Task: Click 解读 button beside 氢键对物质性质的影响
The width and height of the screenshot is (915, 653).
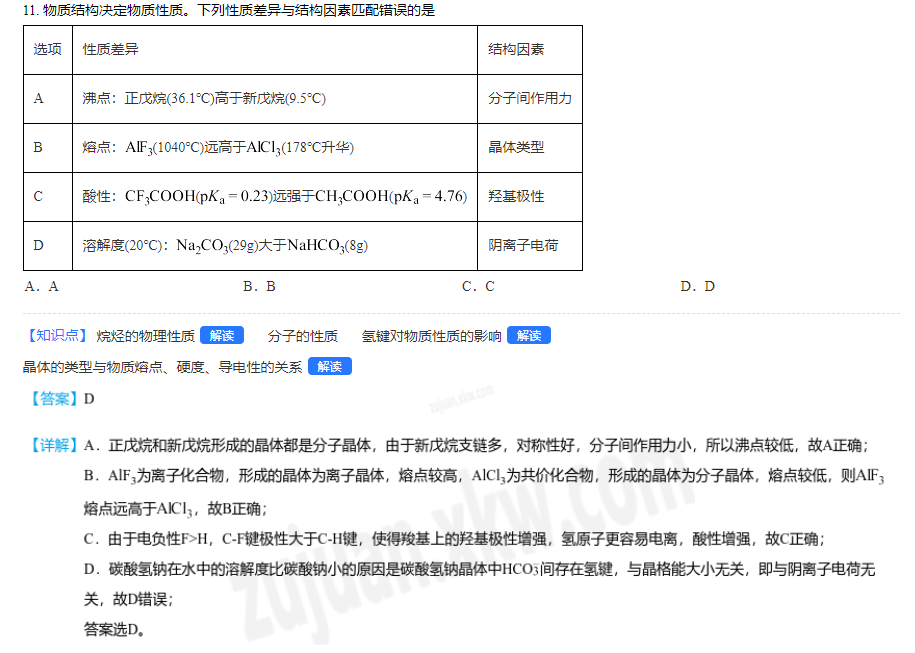Action: (x=528, y=336)
